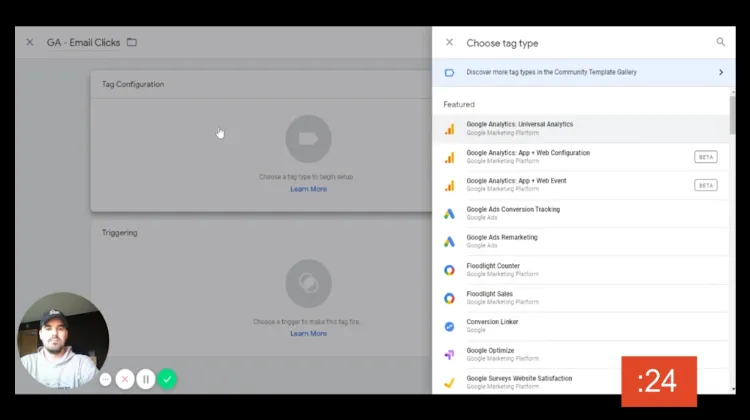The image size is (750, 420).
Task: Click scrollbar down arrow in tag list
Action: pyautogui.click(x=733, y=390)
